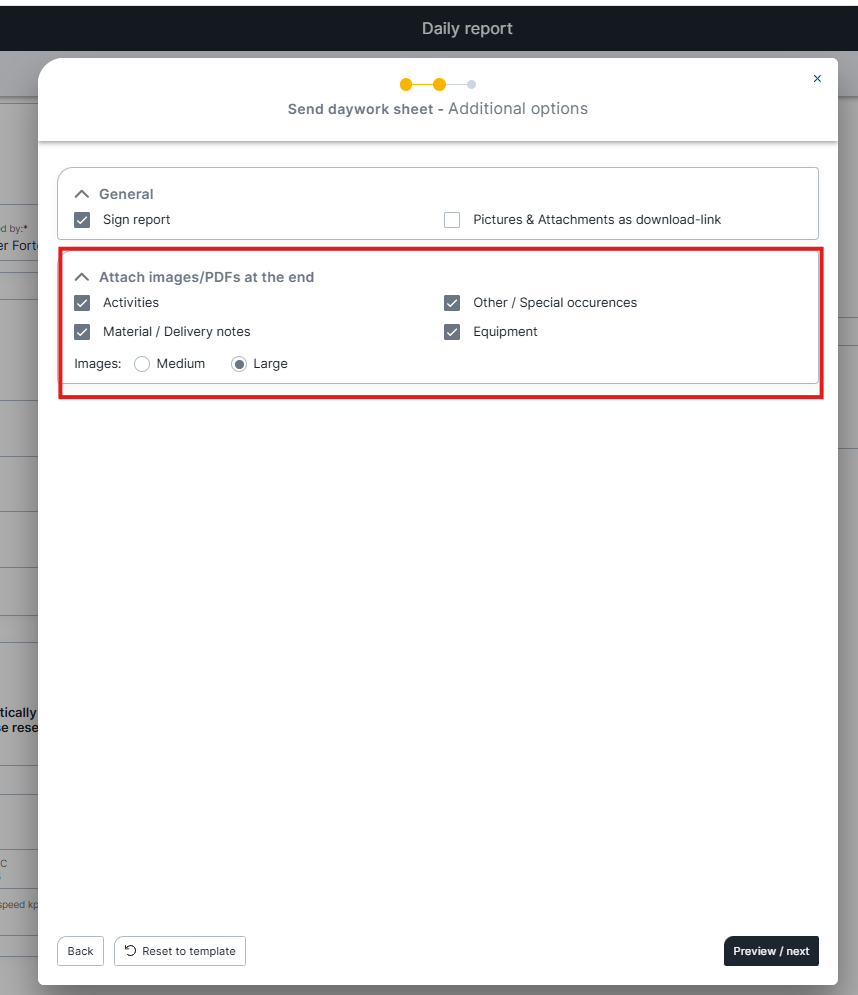Click the Images: label
The width and height of the screenshot is (858, 995).
[98, 364]
